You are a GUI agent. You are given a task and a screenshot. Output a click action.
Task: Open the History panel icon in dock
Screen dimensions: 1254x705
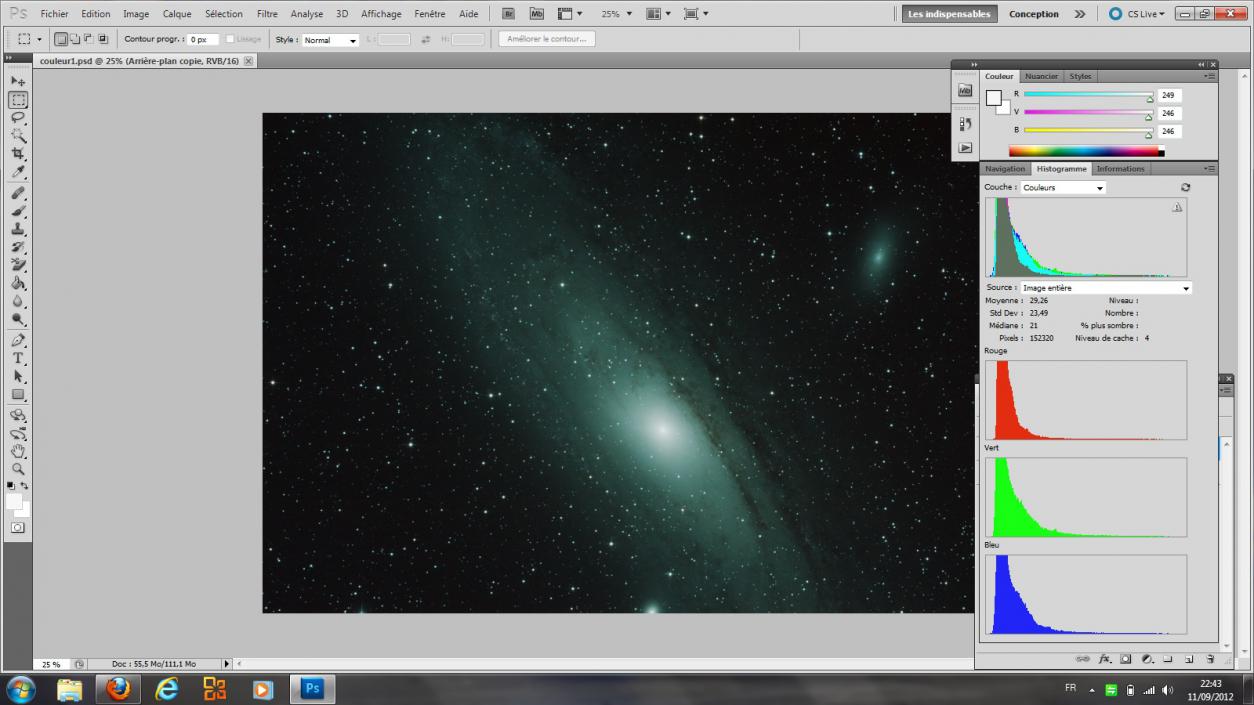pos(965,124)
